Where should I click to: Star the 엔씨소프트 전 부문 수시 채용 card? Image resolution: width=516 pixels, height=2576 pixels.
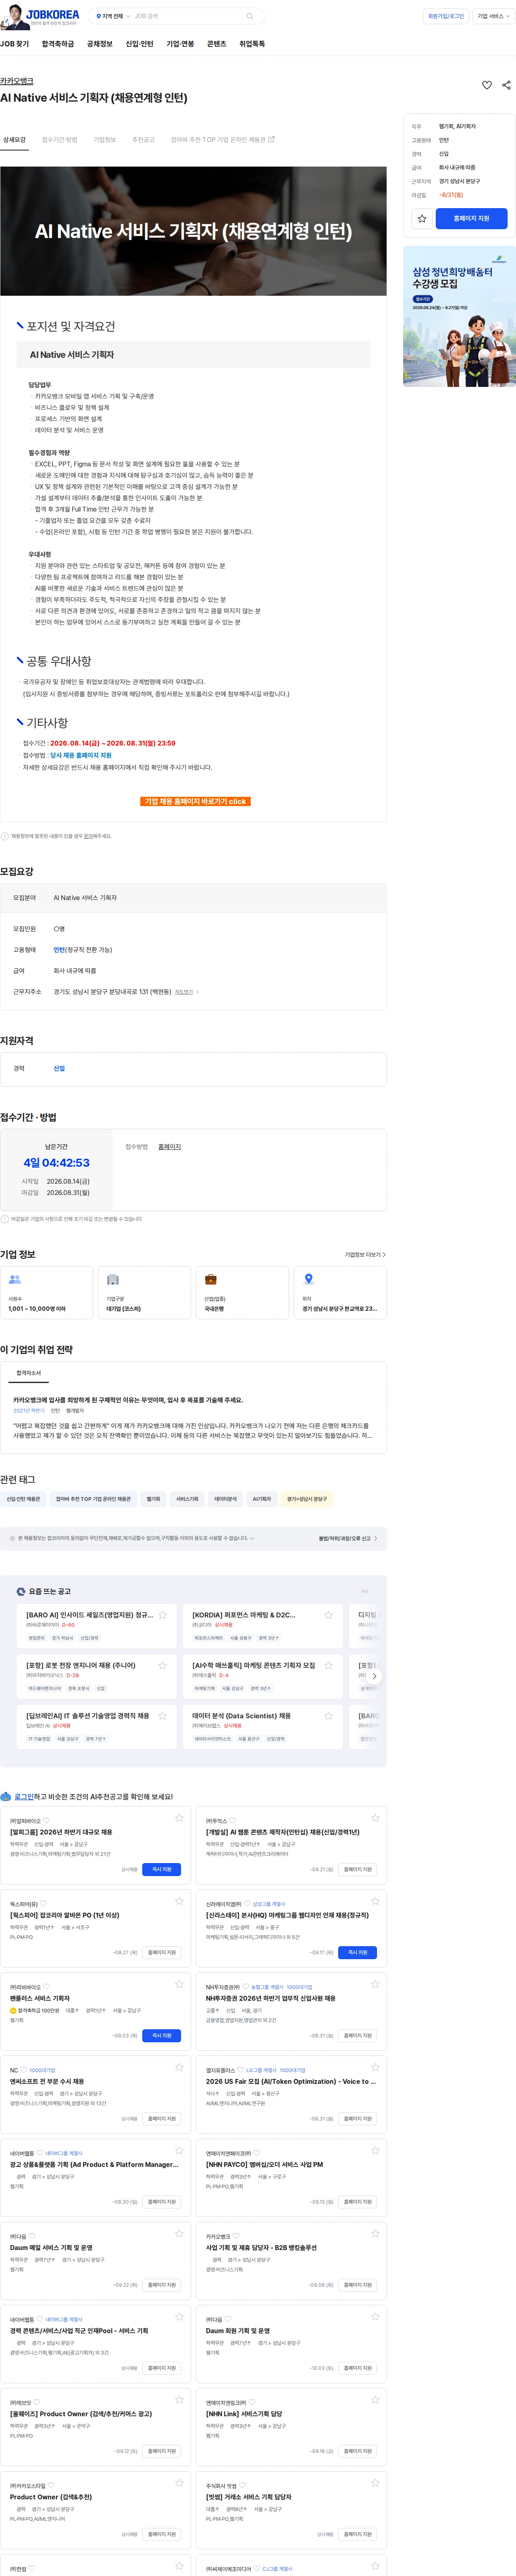click(179, 2067)
